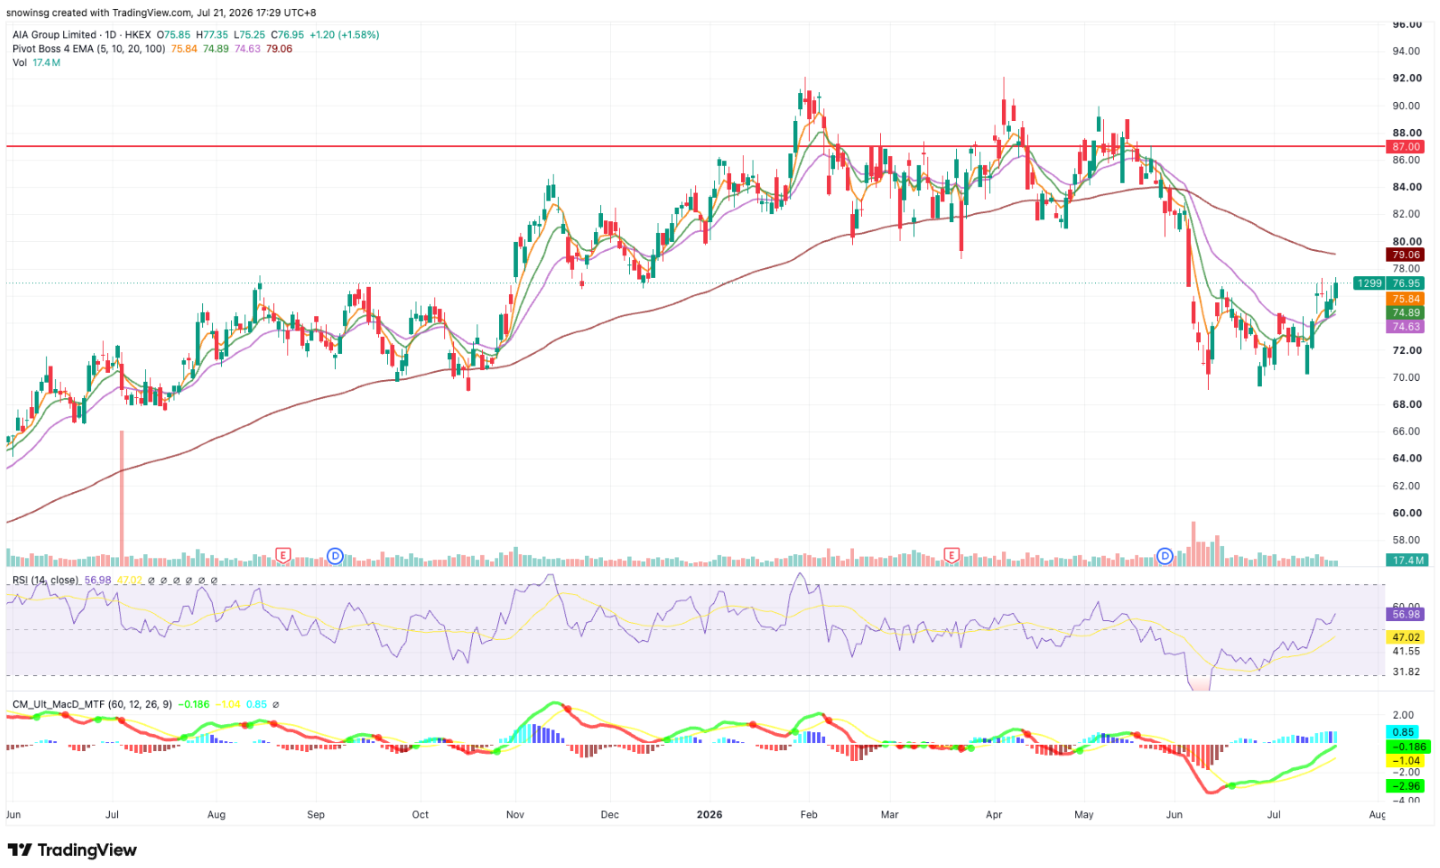Click the earnings E marker near September 2025
Screen dimensions: 1440x868
click(x=283, y=554)
